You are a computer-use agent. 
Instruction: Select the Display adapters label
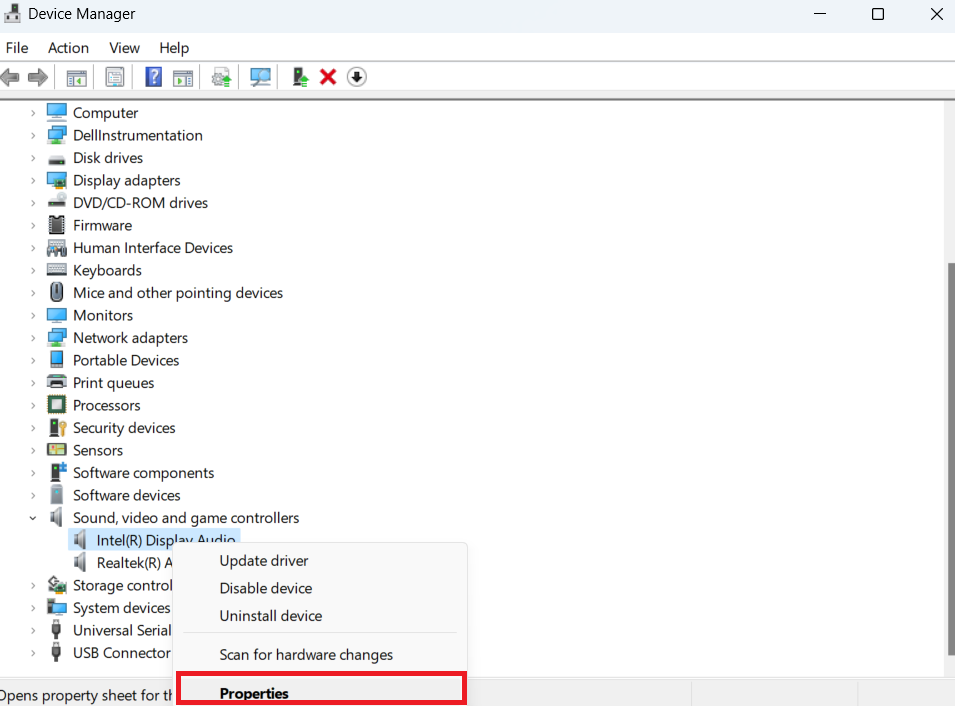click(x=127, y=180)
